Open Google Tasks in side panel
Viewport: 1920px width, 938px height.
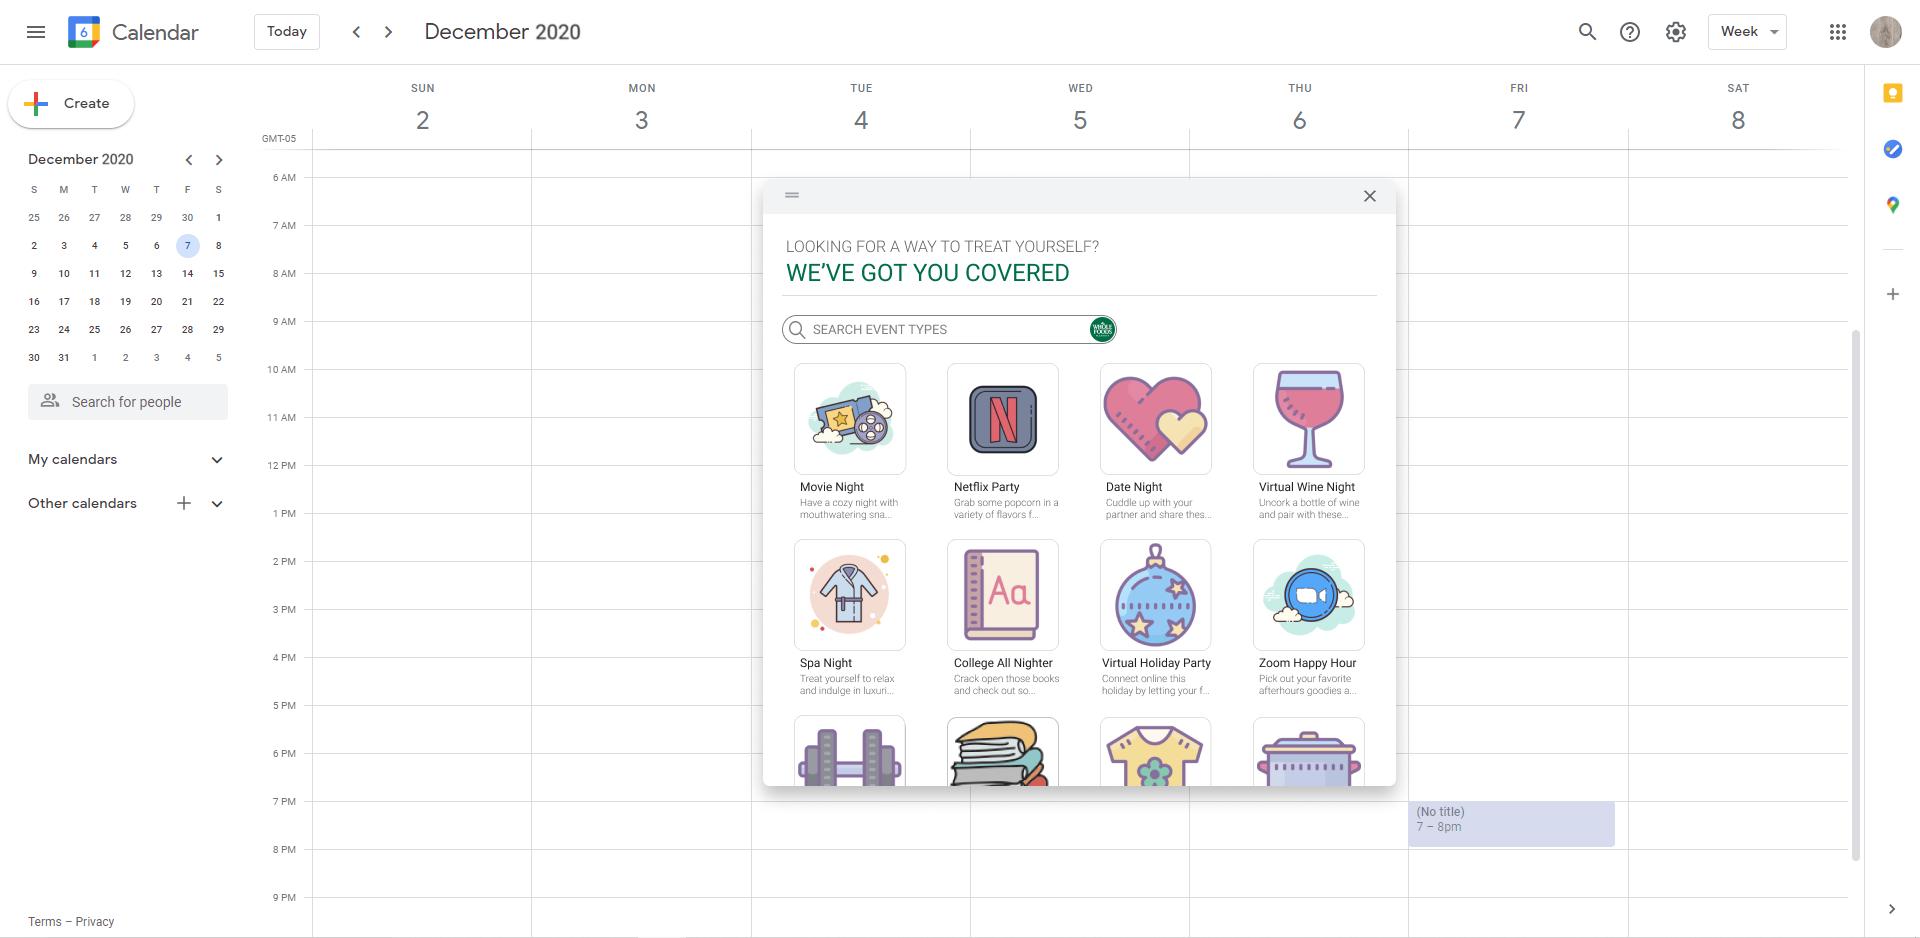click(x=1892, y=149)
